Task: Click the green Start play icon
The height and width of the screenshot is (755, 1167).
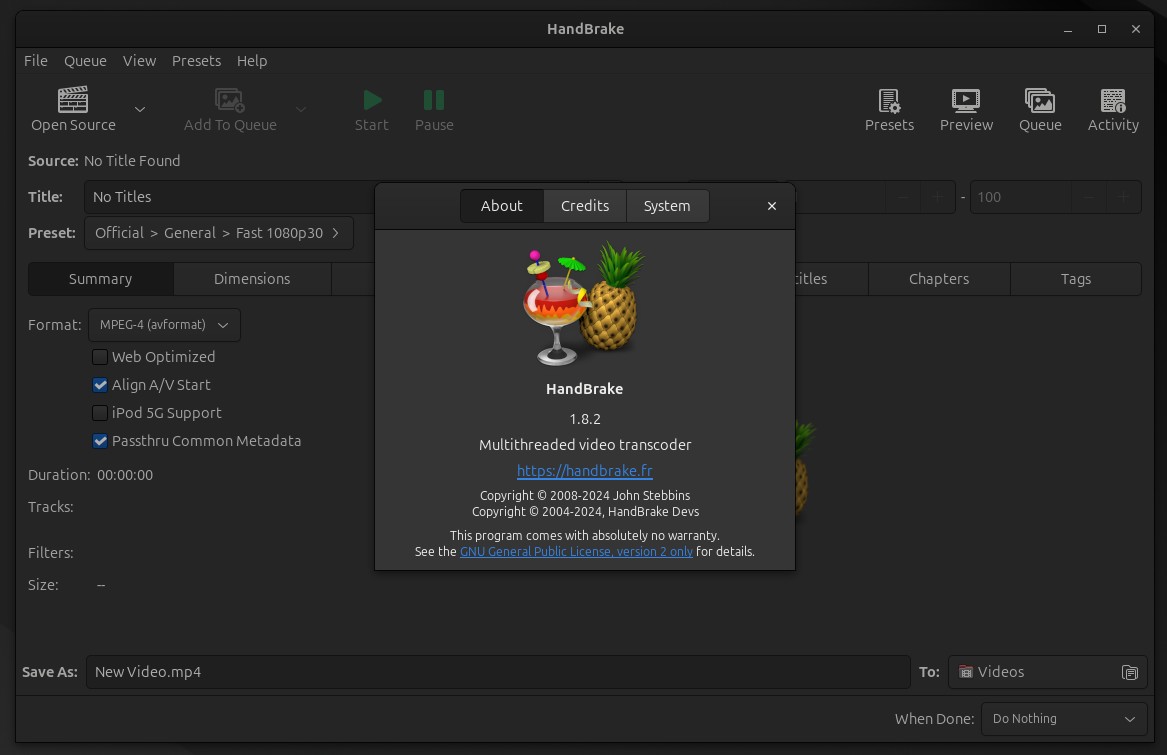Action: tap(371, 100)
